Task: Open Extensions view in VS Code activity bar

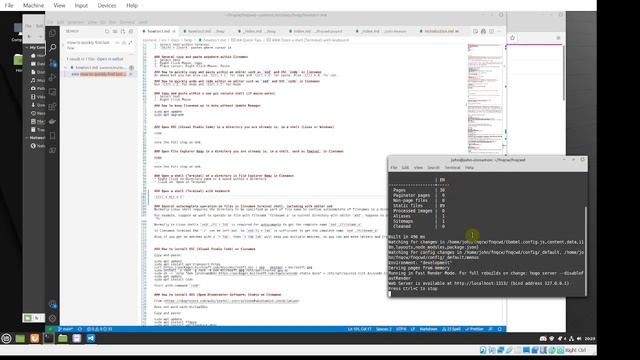Action: pos(52,107)
